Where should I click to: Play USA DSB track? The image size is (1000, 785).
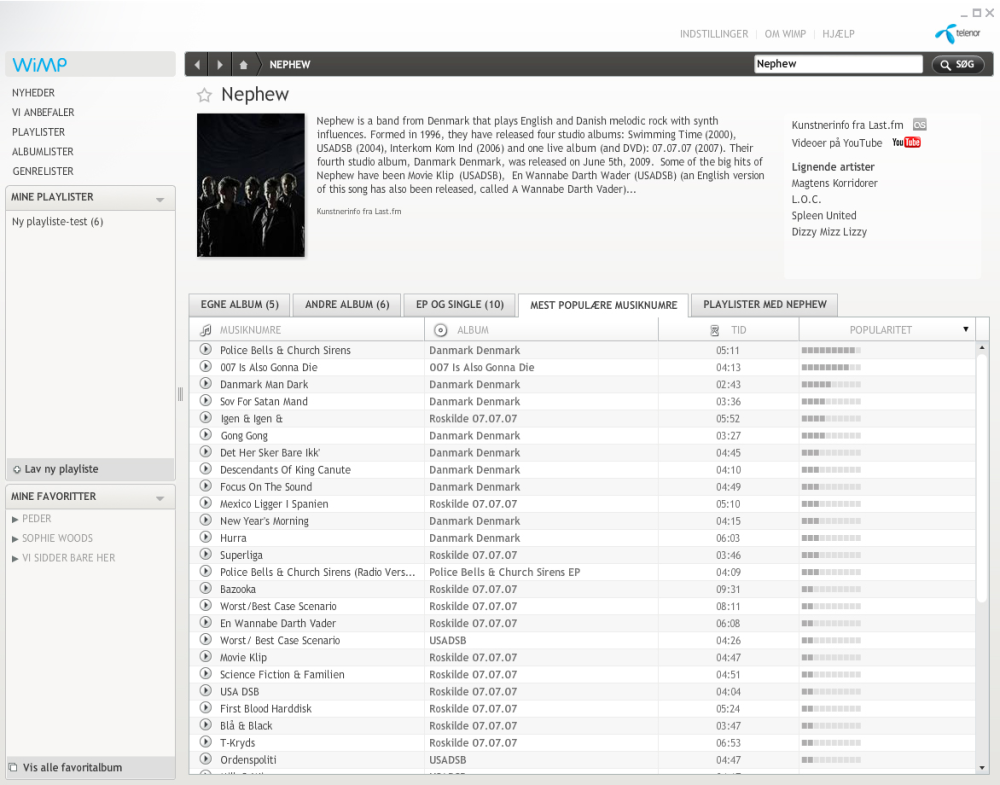(205, 690)
